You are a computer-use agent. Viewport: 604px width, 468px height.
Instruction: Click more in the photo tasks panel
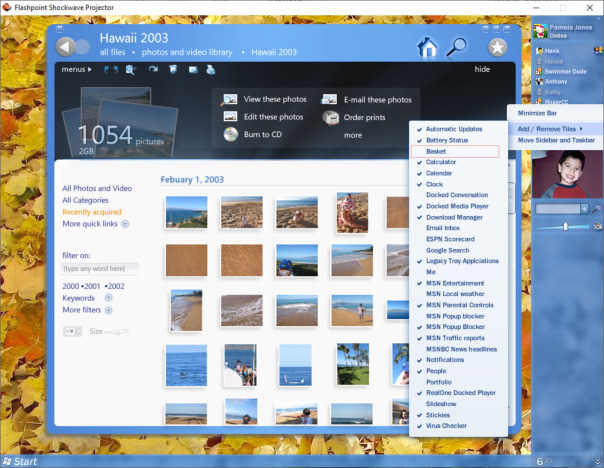point(353,135)
